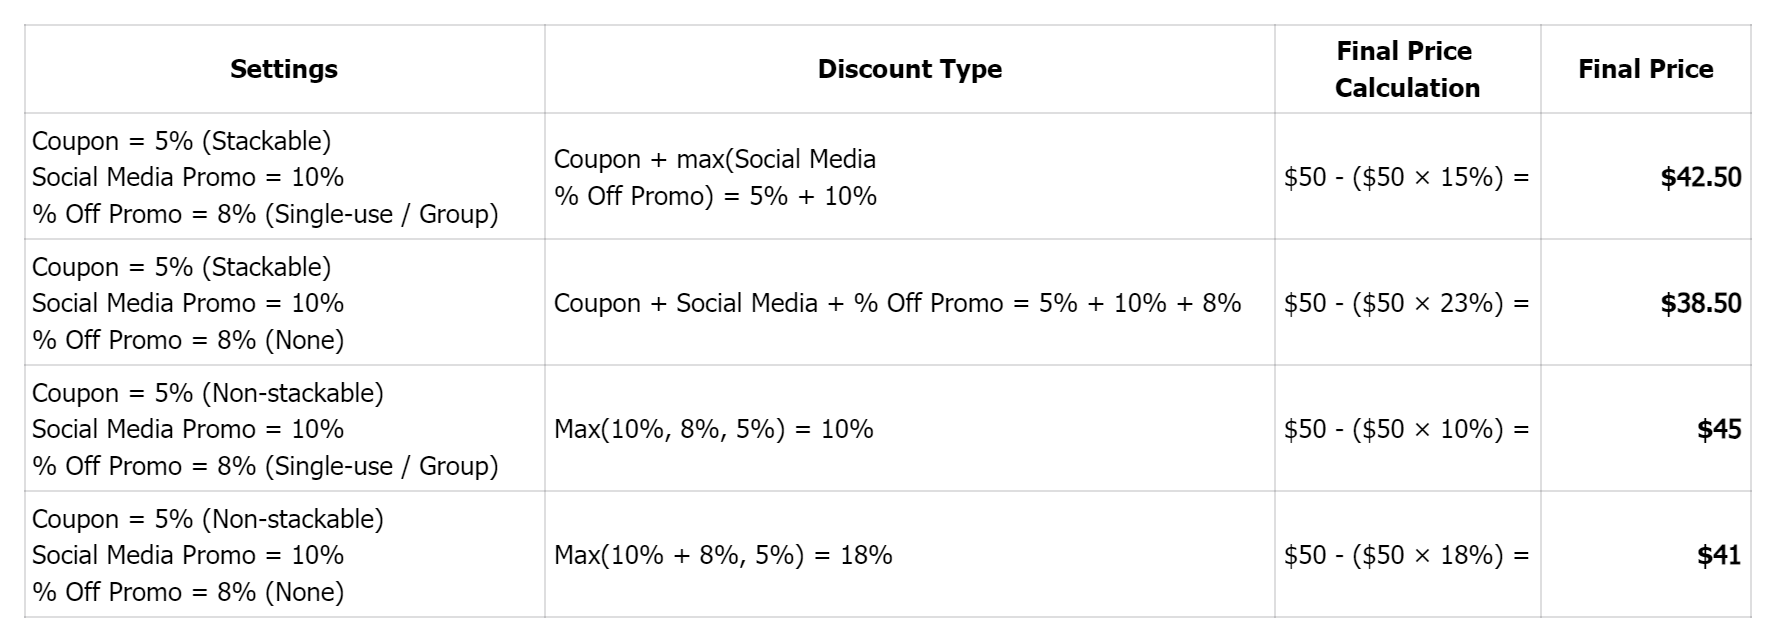Click the Final Price column header

pyautogui.click(x=1645, y=69)
